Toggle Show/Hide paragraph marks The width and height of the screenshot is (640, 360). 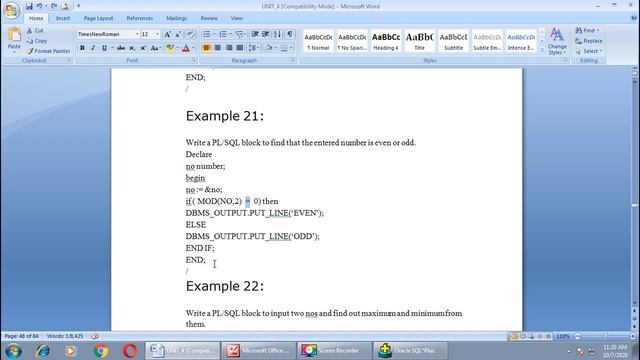pos(290,34)
